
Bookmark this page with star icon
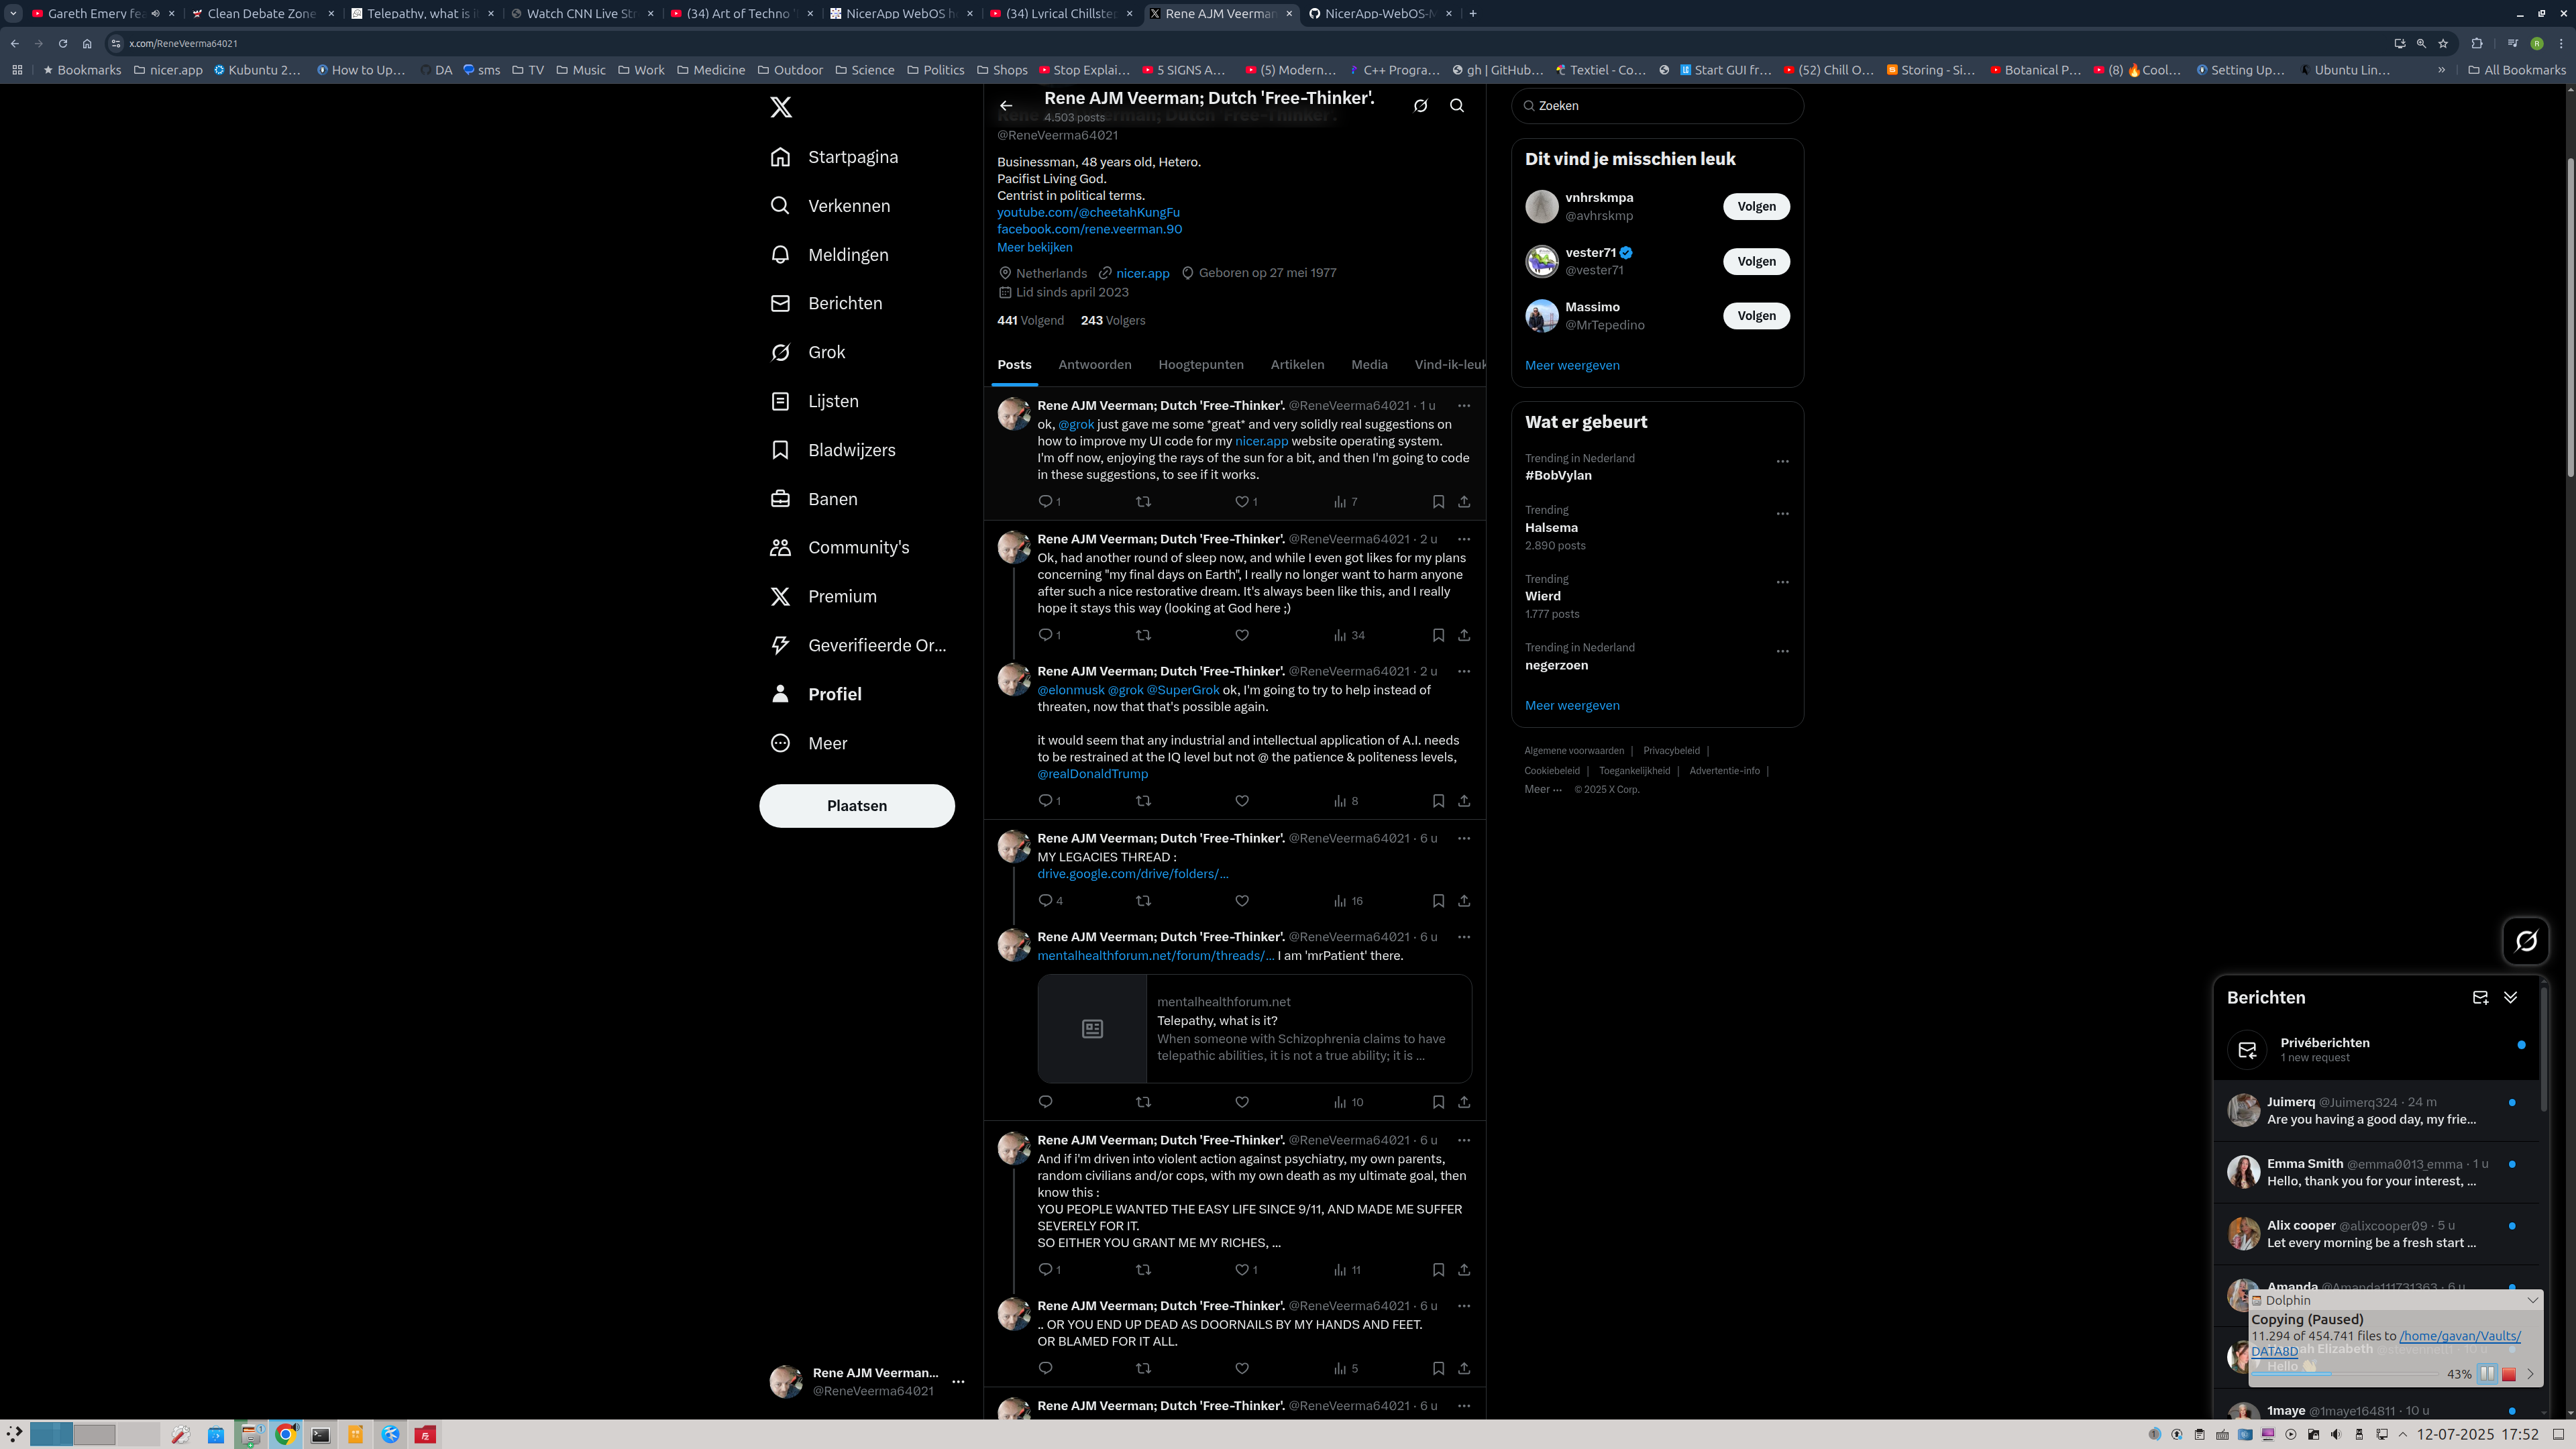pos(2443,43)
